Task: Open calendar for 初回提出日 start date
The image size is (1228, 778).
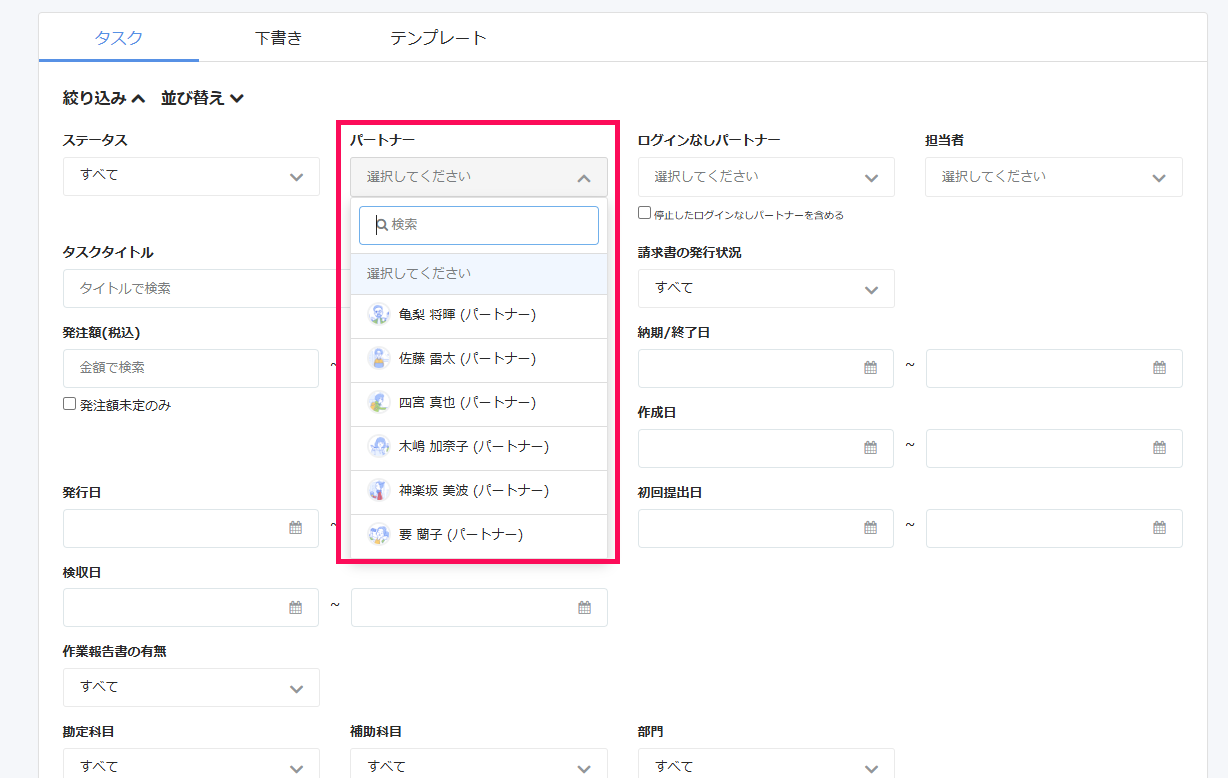Action: [871, 528]
